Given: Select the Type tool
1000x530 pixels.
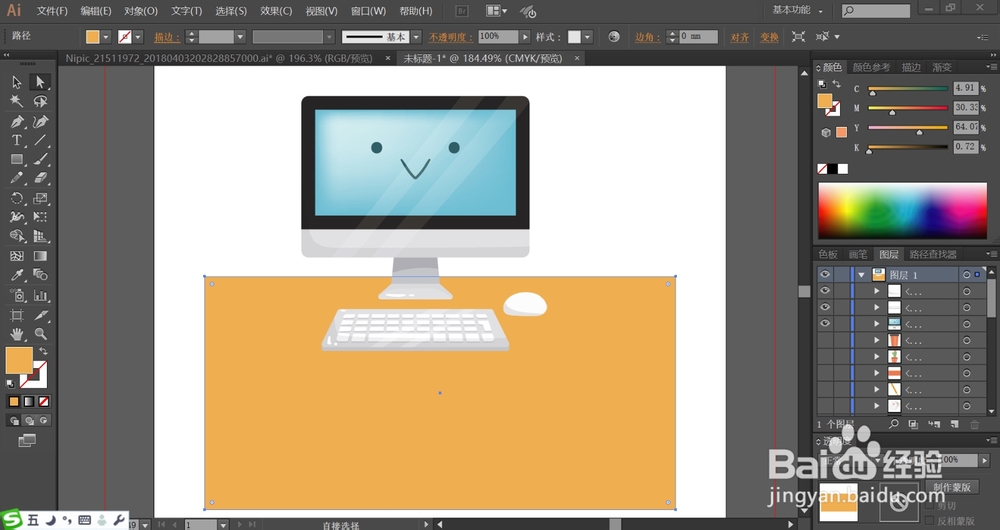Looking at the screenshot, I should 17,140.
